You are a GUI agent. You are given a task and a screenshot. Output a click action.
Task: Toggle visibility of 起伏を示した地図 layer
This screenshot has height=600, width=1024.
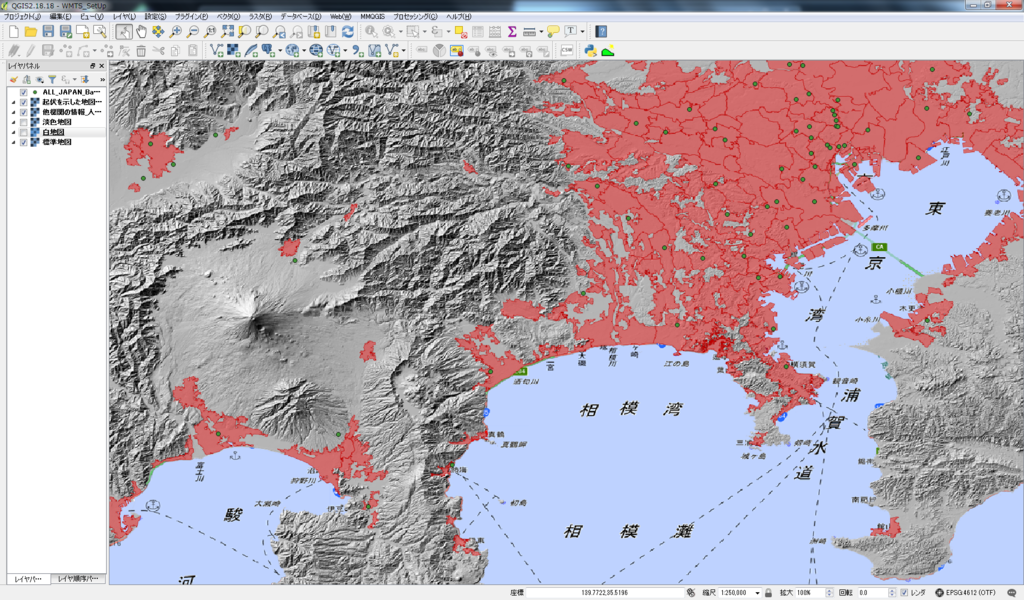(24, 103)
